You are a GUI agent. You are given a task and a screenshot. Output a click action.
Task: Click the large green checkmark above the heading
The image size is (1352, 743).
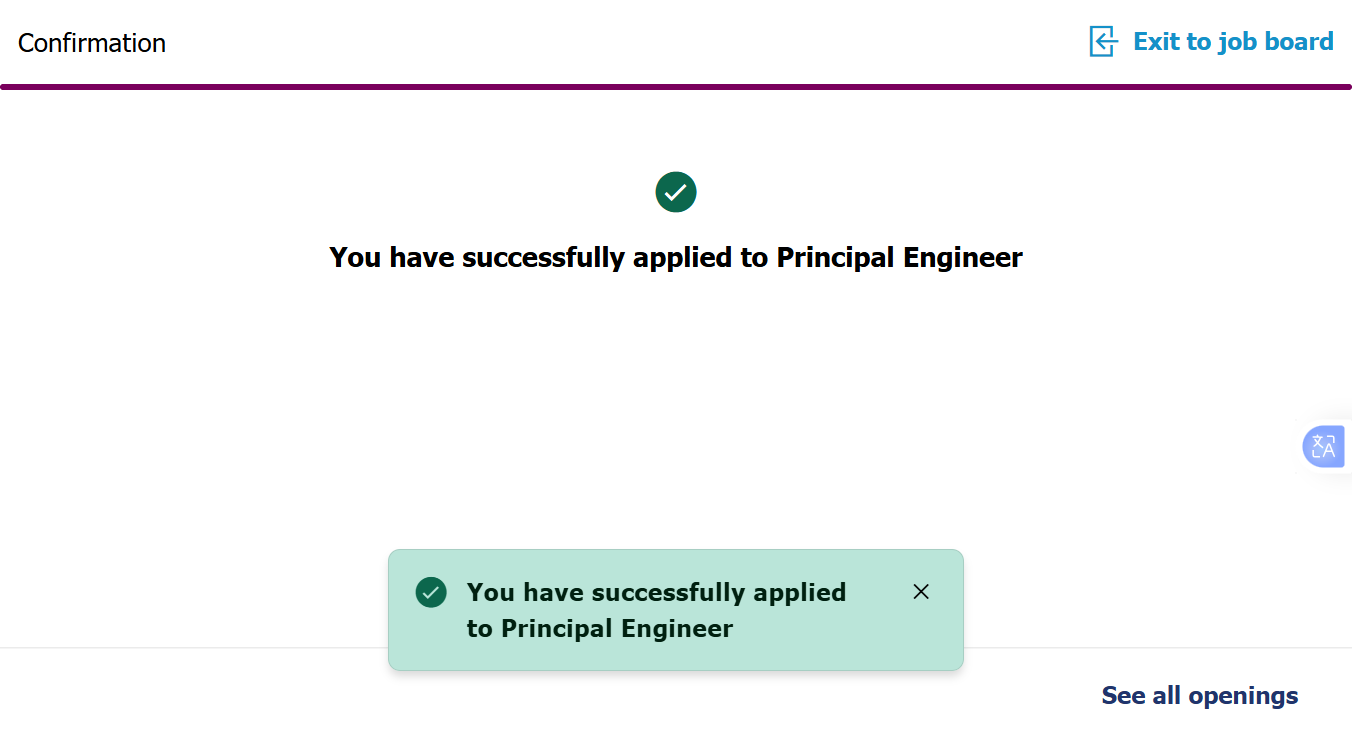pyautogui.click(x=676, y=192)
